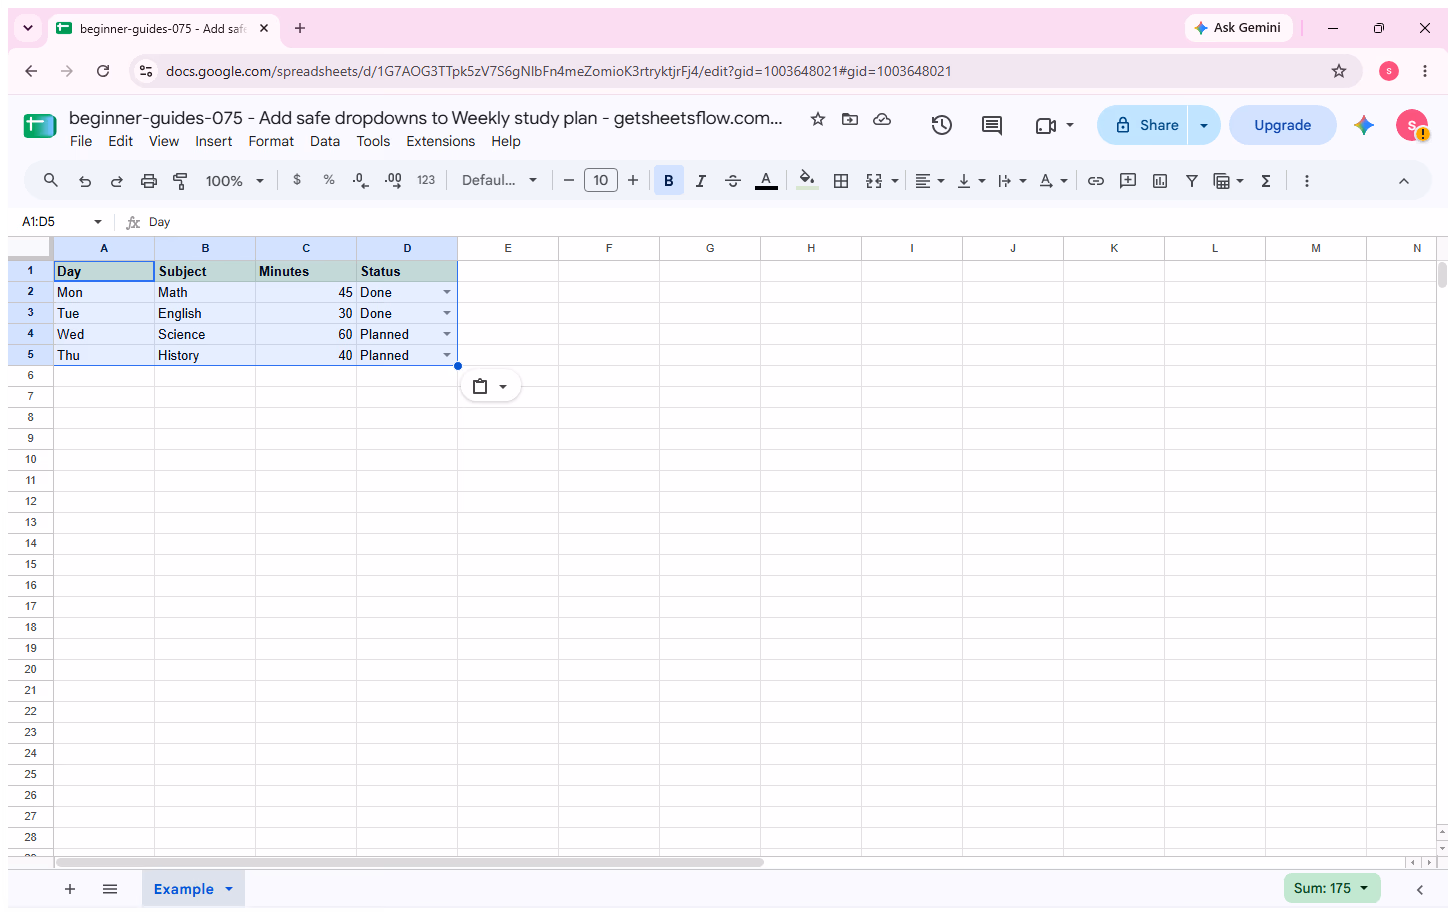This screenshot has width=1456, height=916.
Task: Add a new sheet with plus
Action: coord(70,889)
